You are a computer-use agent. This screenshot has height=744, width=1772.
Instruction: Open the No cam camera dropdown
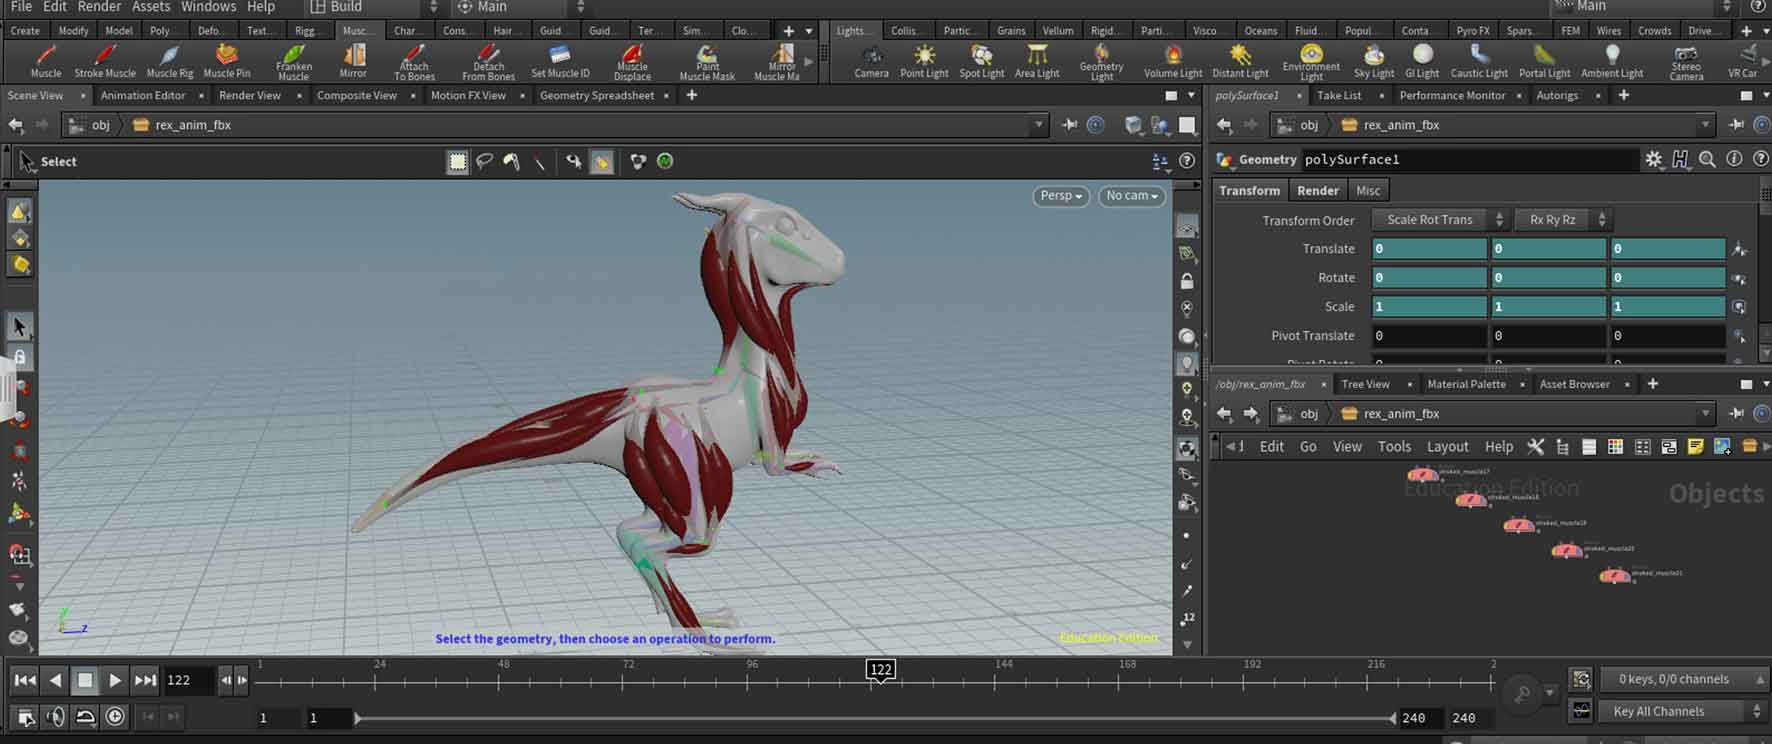[x=1132, y=196]
